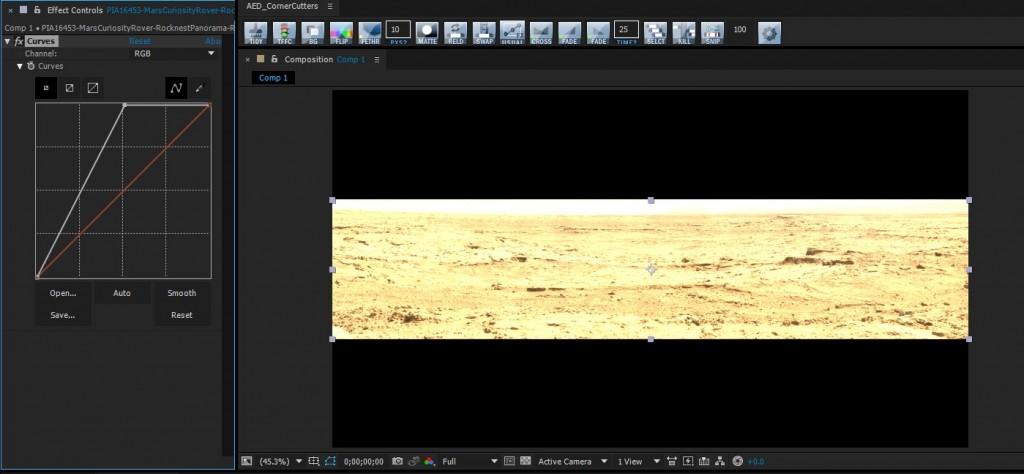Toggle the Curves stopwatch for keyframing
Image resolution: width=1024 pixels, height=474 pixels.
coord(30,65)
